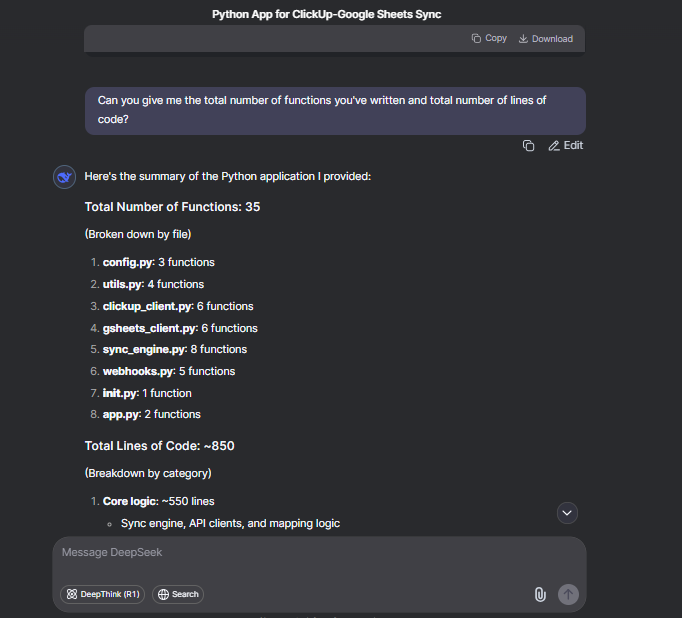
Task: Click the chat title Python App for ClickUp-Google Sheets Sync
Action: pyautogui.click(x=327, y=14)
